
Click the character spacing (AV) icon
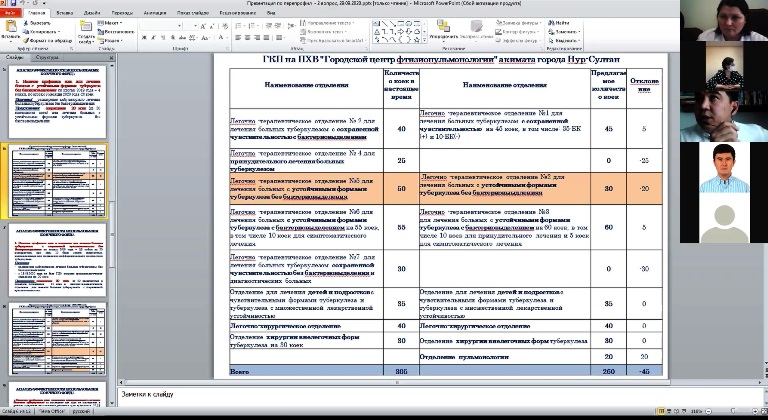[192, 38]
